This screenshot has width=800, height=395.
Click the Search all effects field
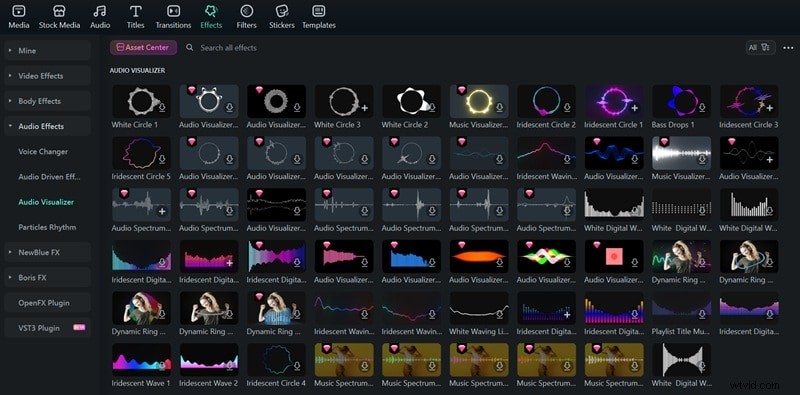pyautogui.click(x=229, y=47)
